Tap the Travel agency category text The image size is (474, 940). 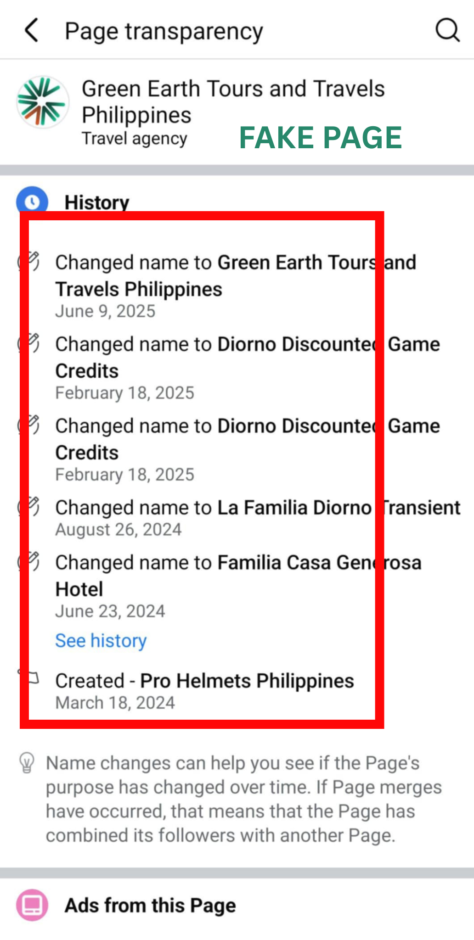[x=134, y=138]
